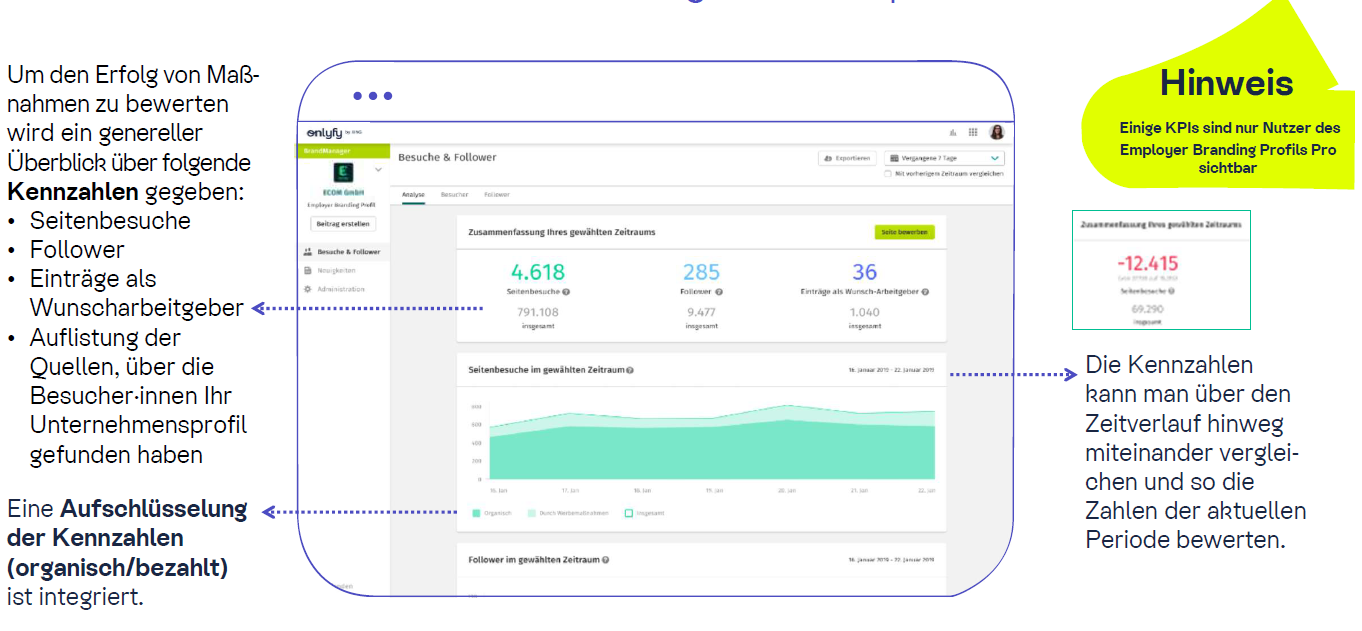Screen dimensions: 1362x631
Task: Open the Vergangene 7 Tage dropdown
Action: 943,158
